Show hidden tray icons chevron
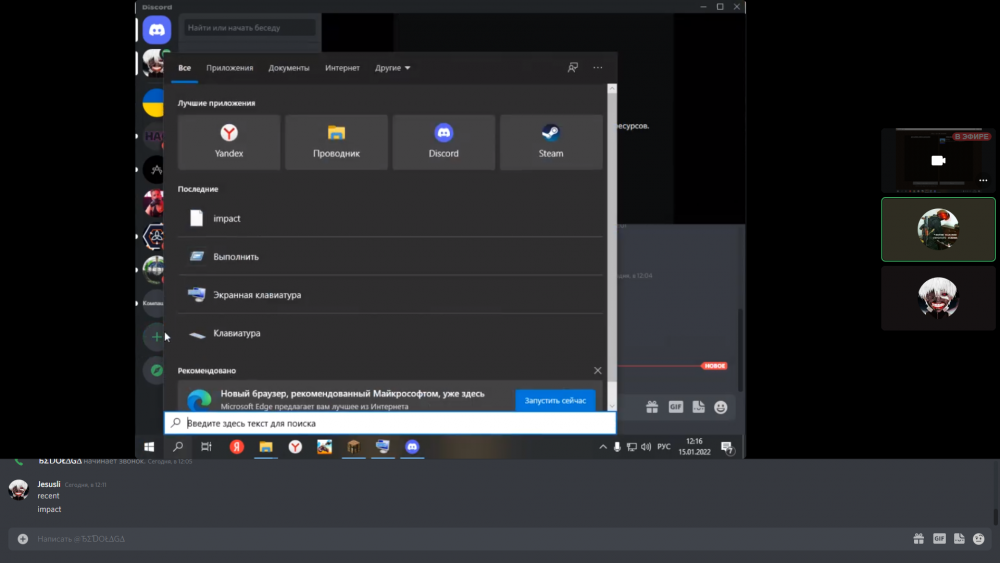Screen dimensions: 1000x563 (603, 447)
